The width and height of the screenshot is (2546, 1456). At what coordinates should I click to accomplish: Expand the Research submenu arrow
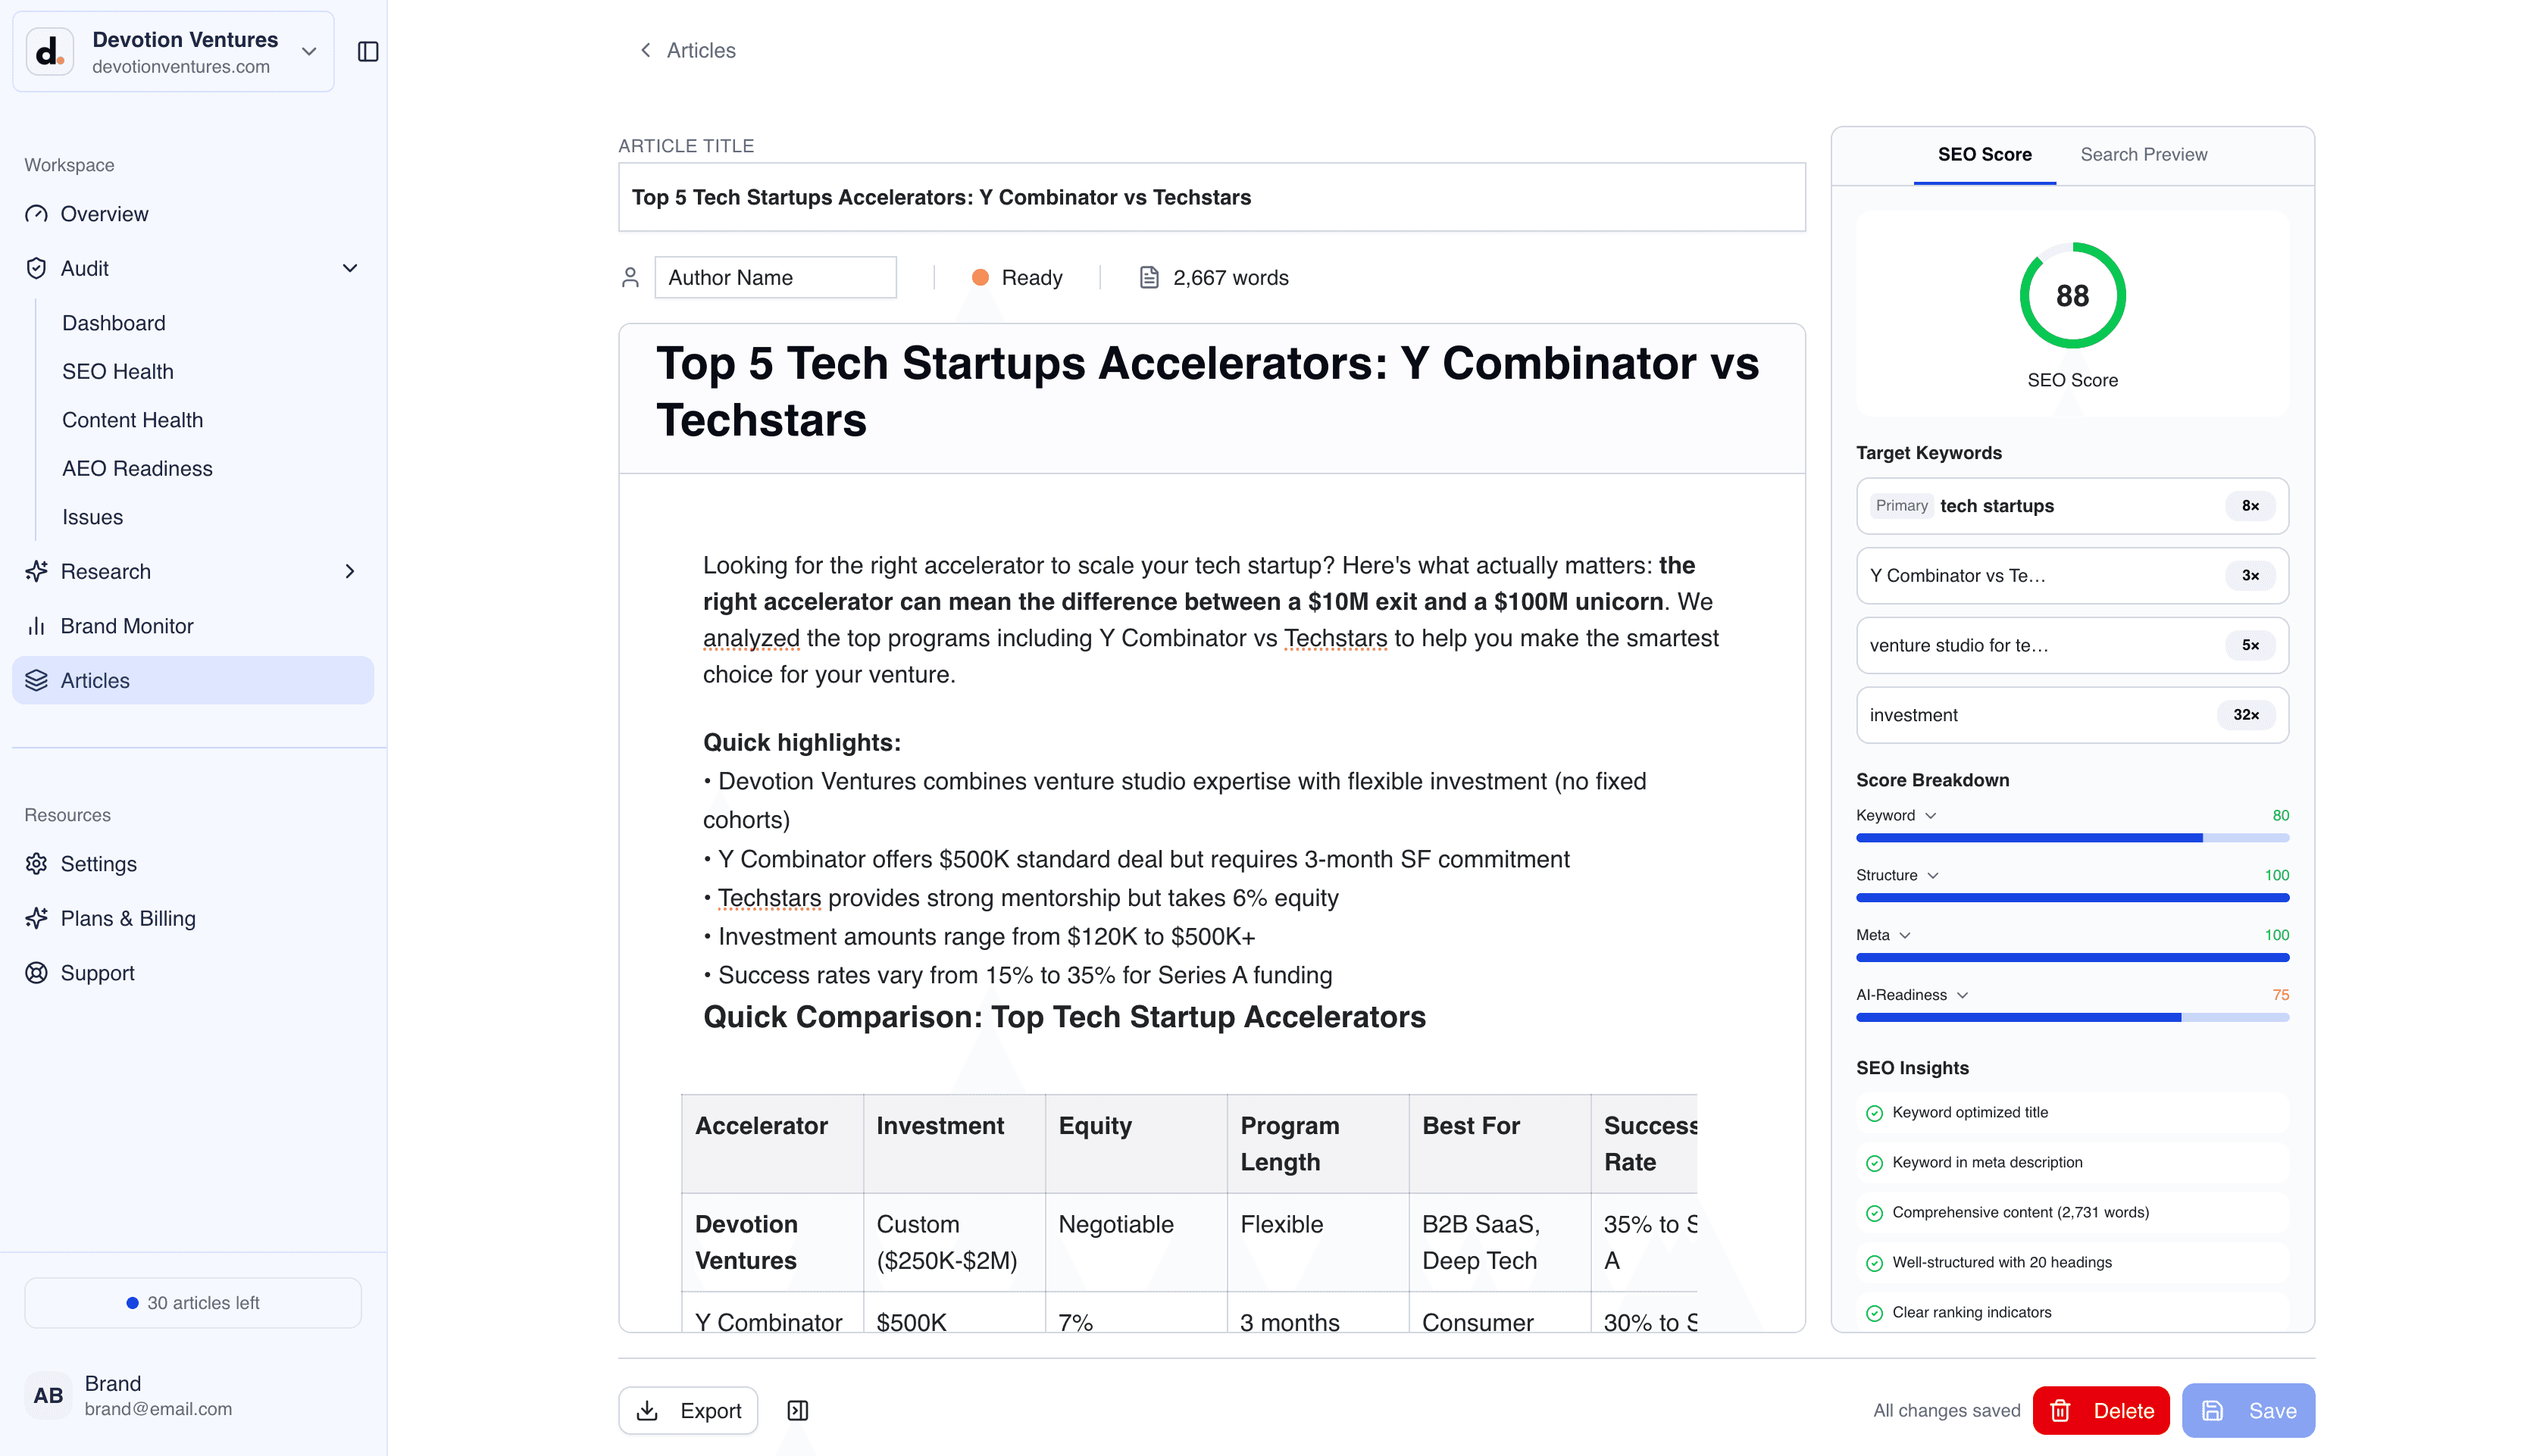pyautogui.click(x=350, y=572)
